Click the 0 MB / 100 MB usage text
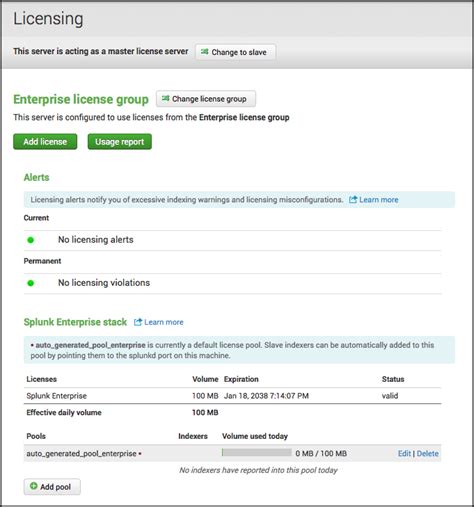Viewport: 474px width, 507px height. (321, 453)
